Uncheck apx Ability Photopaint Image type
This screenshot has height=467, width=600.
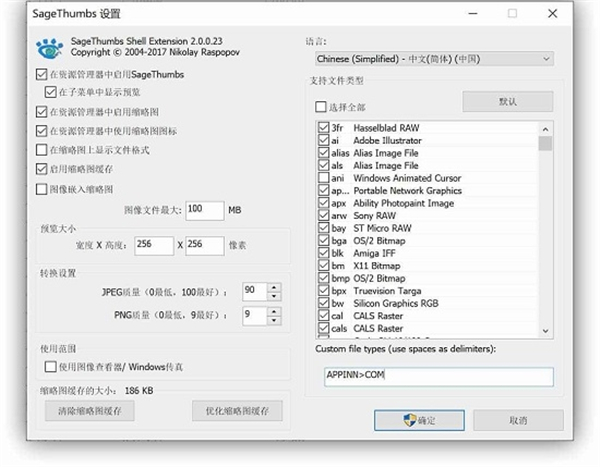pyautogui.click(x=324, y=202)
